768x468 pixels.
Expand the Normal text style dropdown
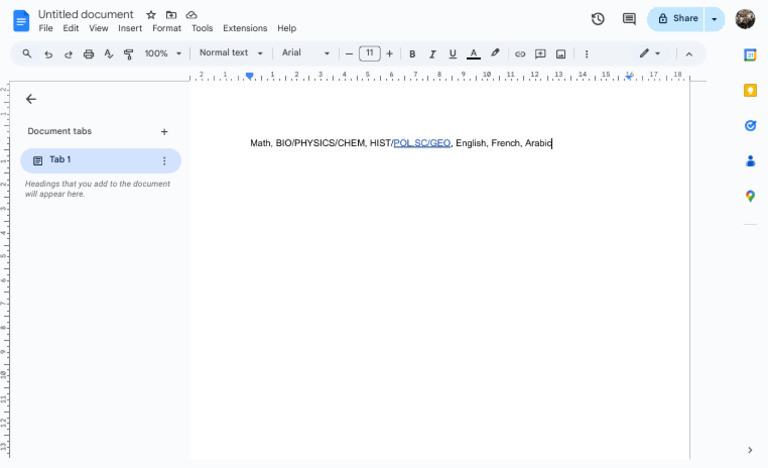coord(231,53)
